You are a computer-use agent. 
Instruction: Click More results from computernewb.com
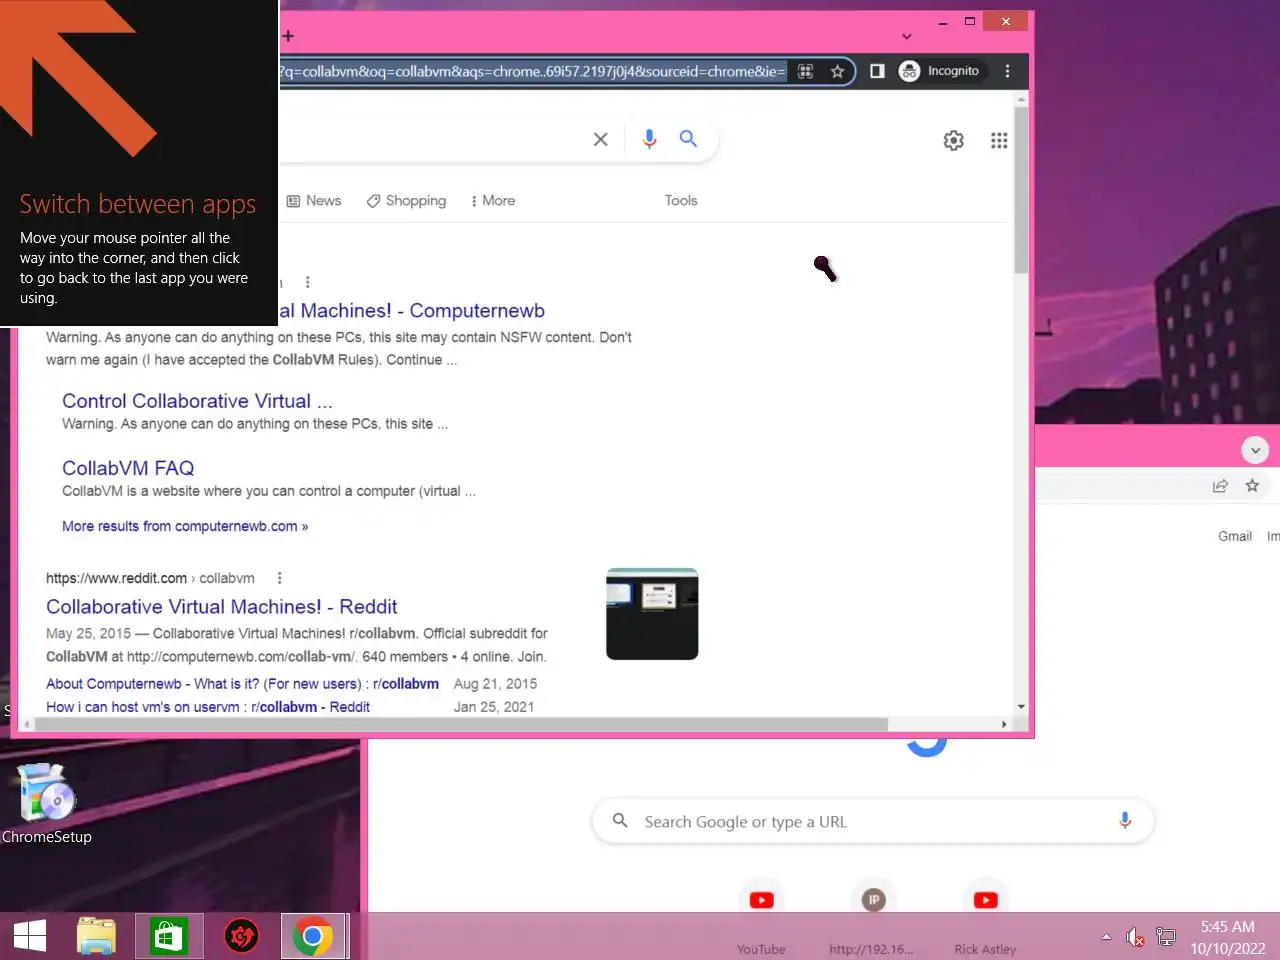185,526
